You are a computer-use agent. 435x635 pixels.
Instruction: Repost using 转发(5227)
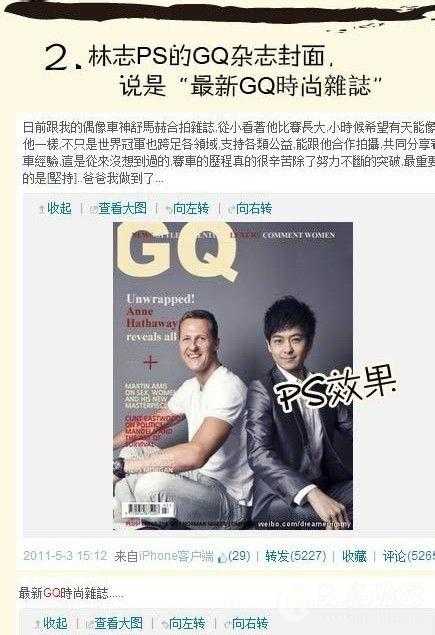[296, 556]
